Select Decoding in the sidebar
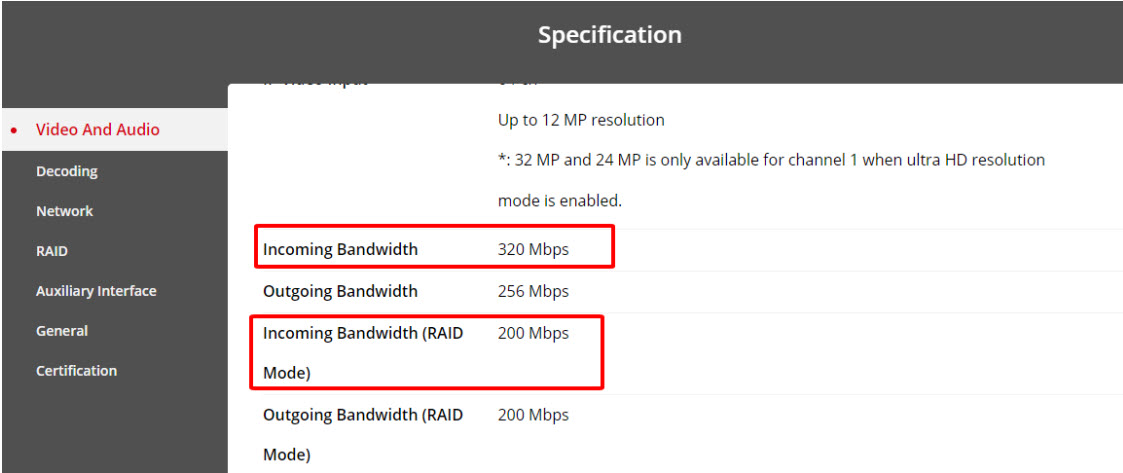The width and height of the screenshot is (1123, 473). tap(66, 171)
